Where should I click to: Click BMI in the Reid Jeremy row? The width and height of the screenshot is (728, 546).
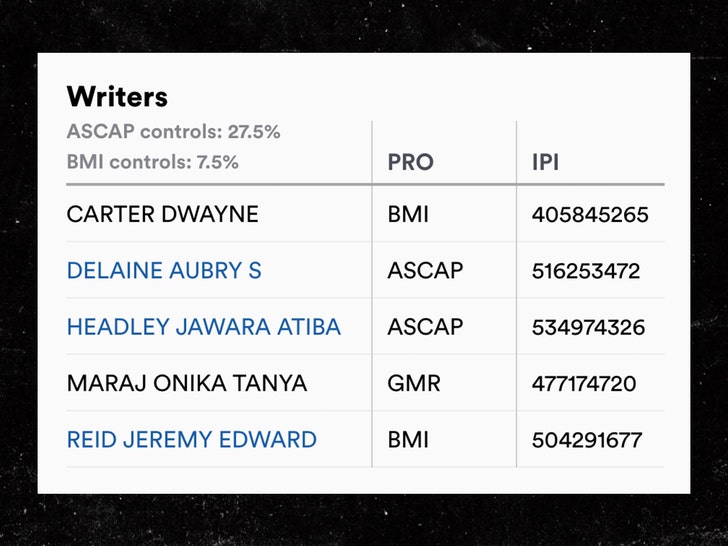(x=408, y=440)
